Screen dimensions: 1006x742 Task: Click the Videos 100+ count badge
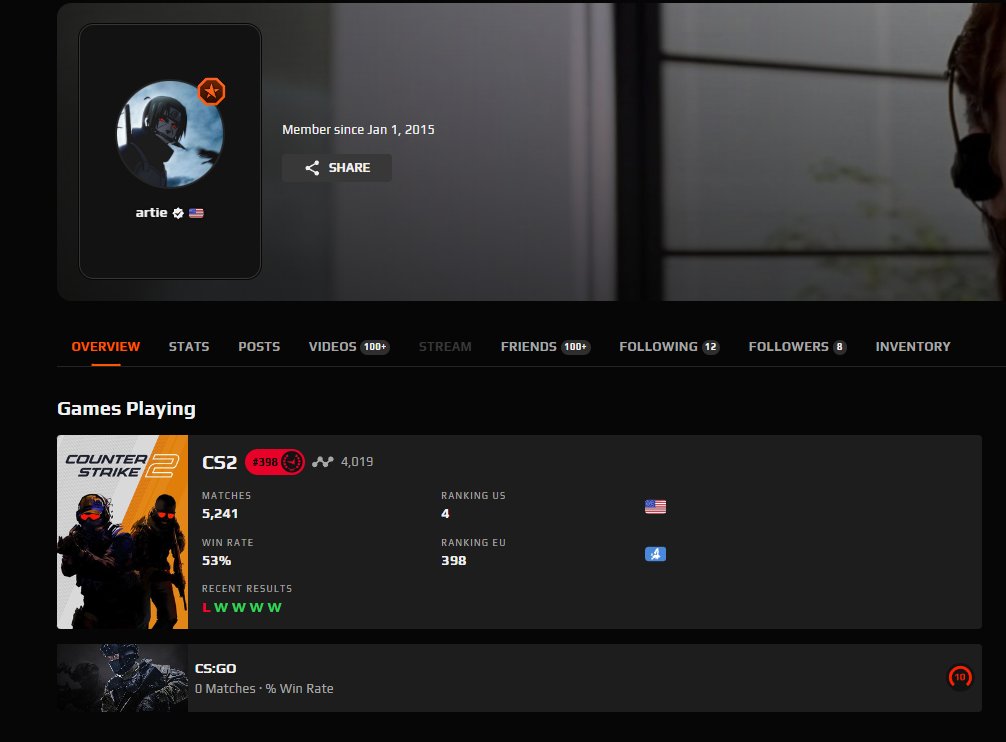pos(375,347)
